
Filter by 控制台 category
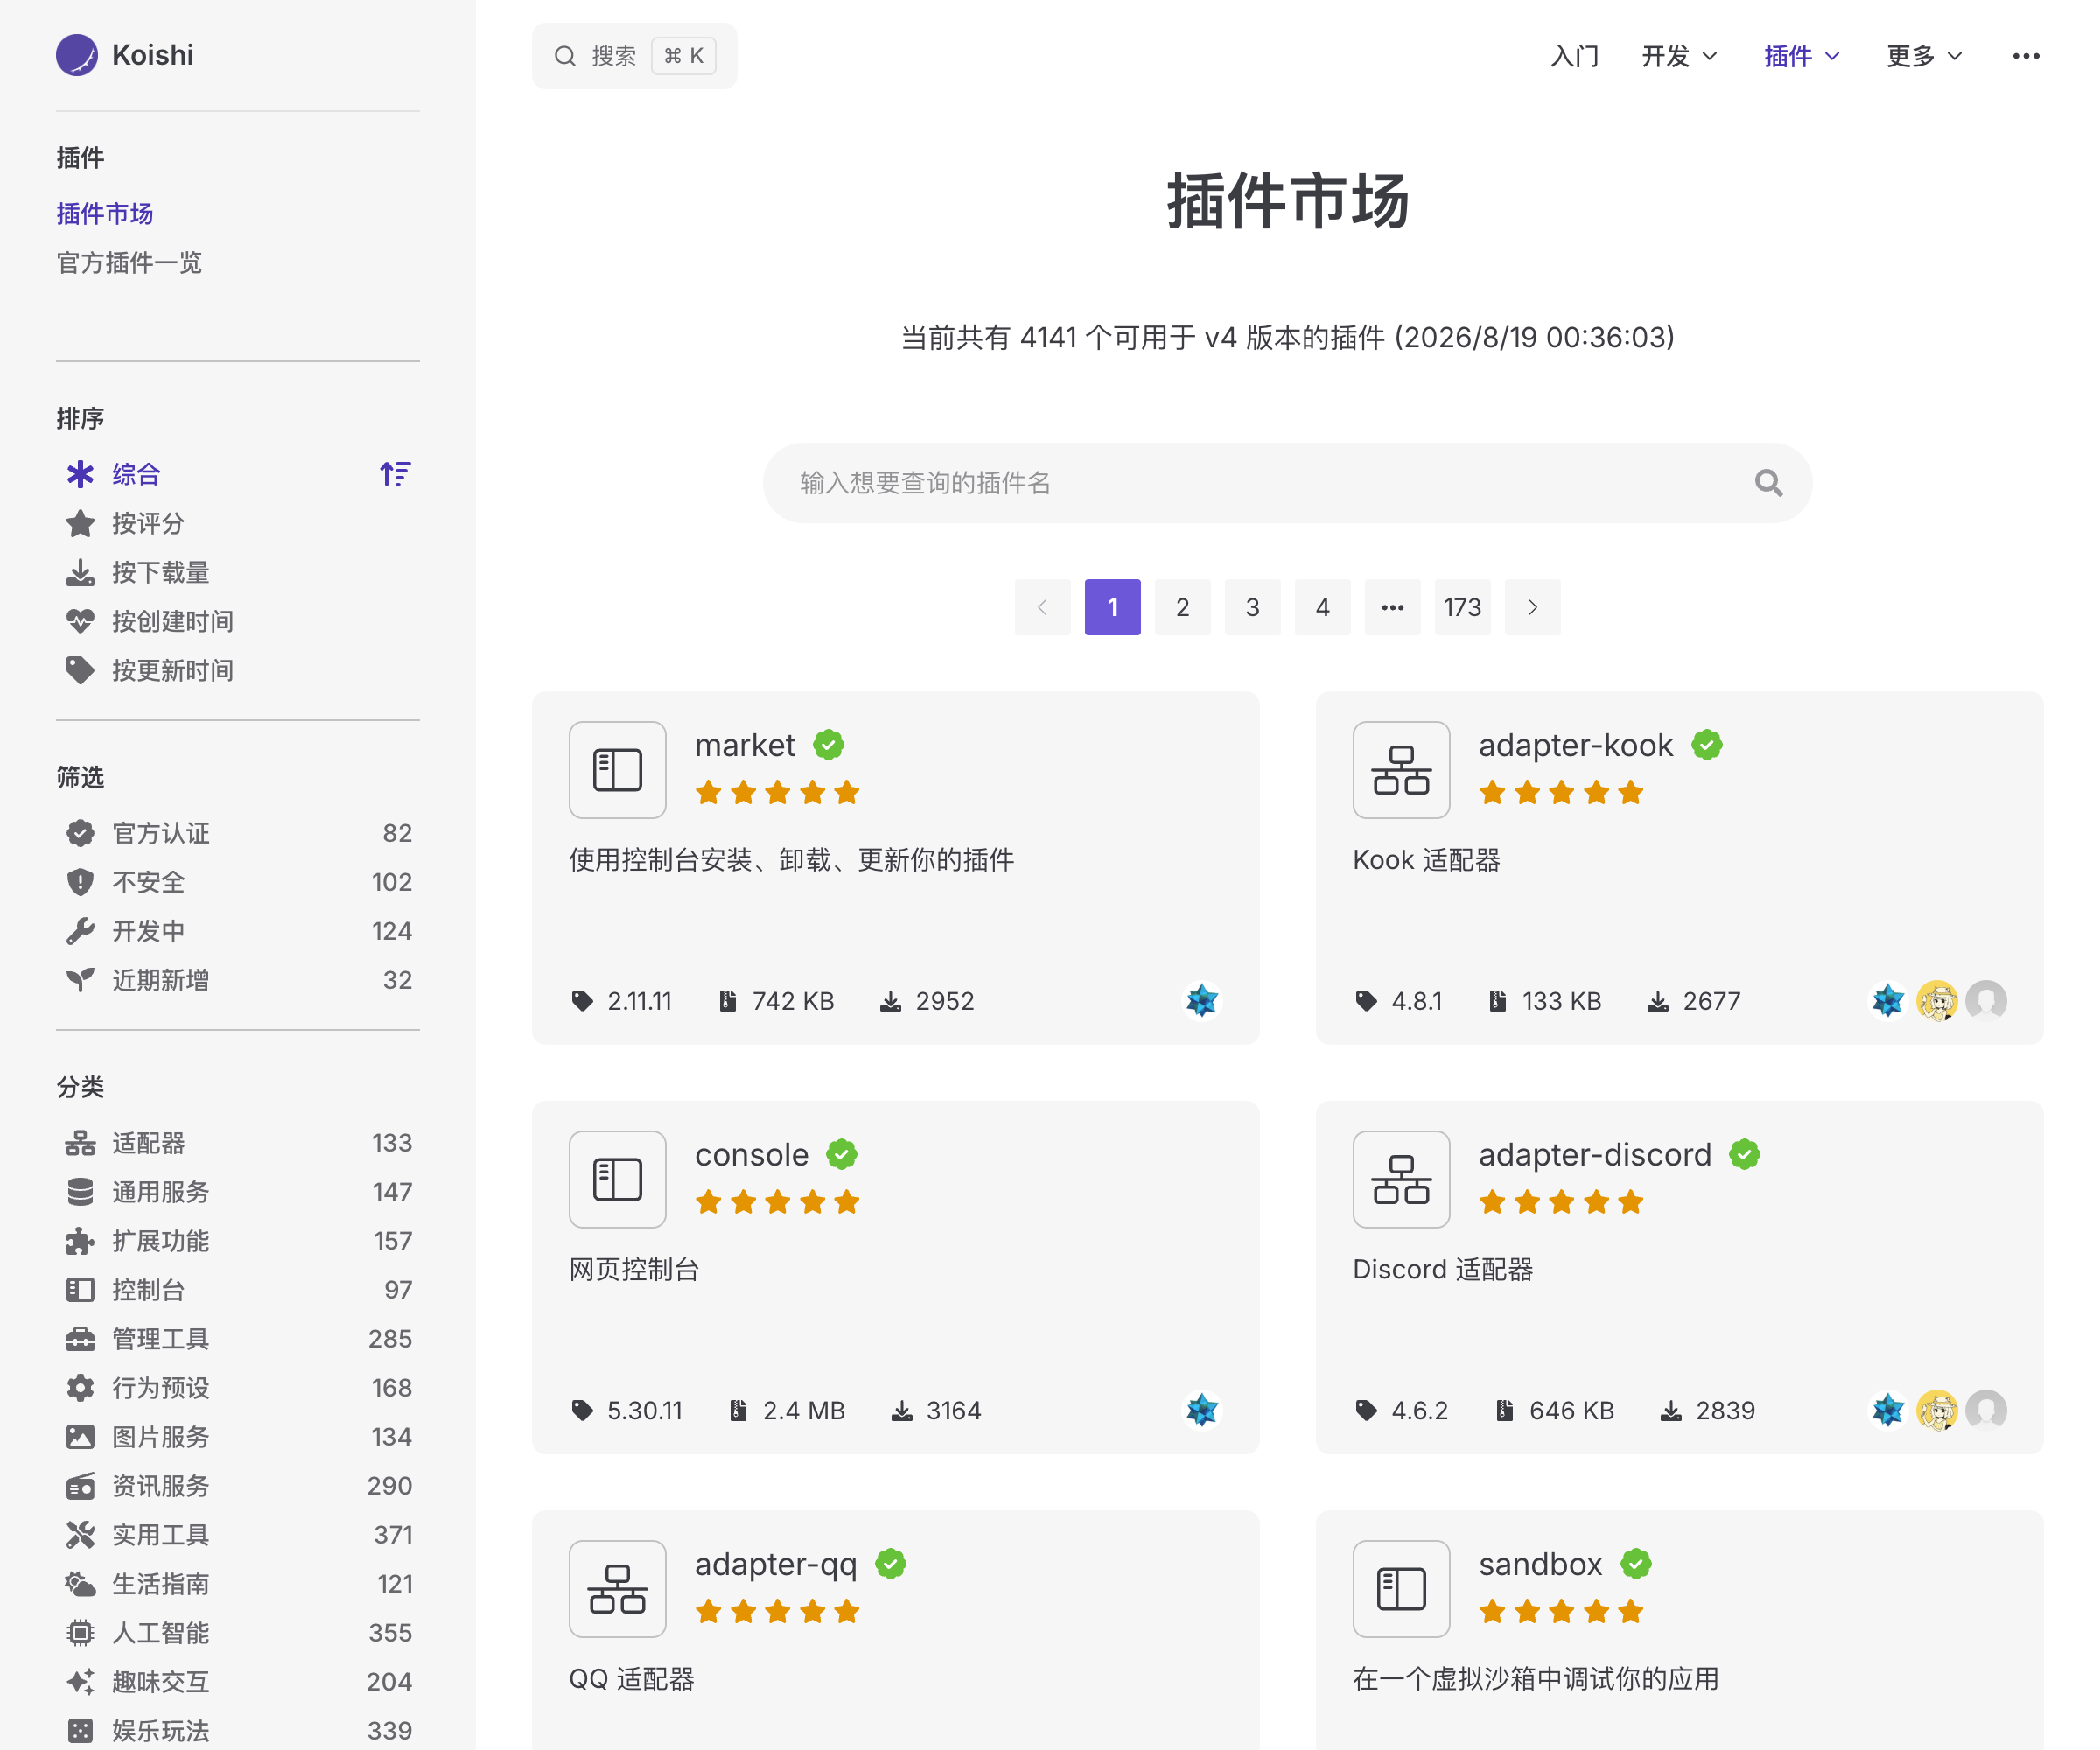click(238, 1290)
